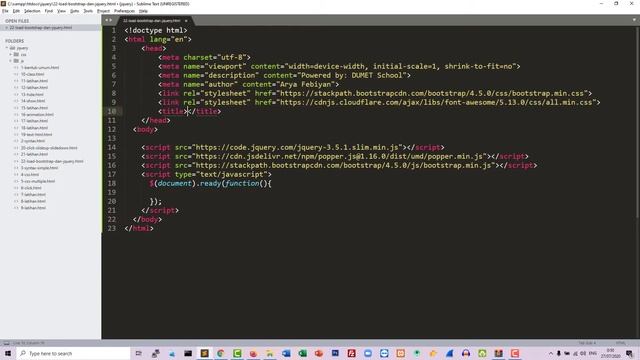Screen dimensions: 640x360
Task: Click Sublime Text icon in taskbar
Action: [x=204, y=353]
